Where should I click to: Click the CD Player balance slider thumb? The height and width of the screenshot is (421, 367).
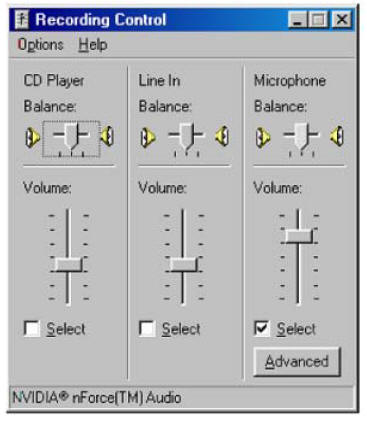point(71,135)
